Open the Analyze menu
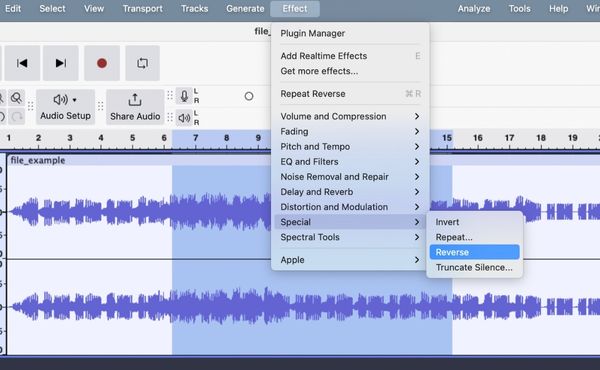The width and height of the screenshot is (600, 370). coord(474,8)
